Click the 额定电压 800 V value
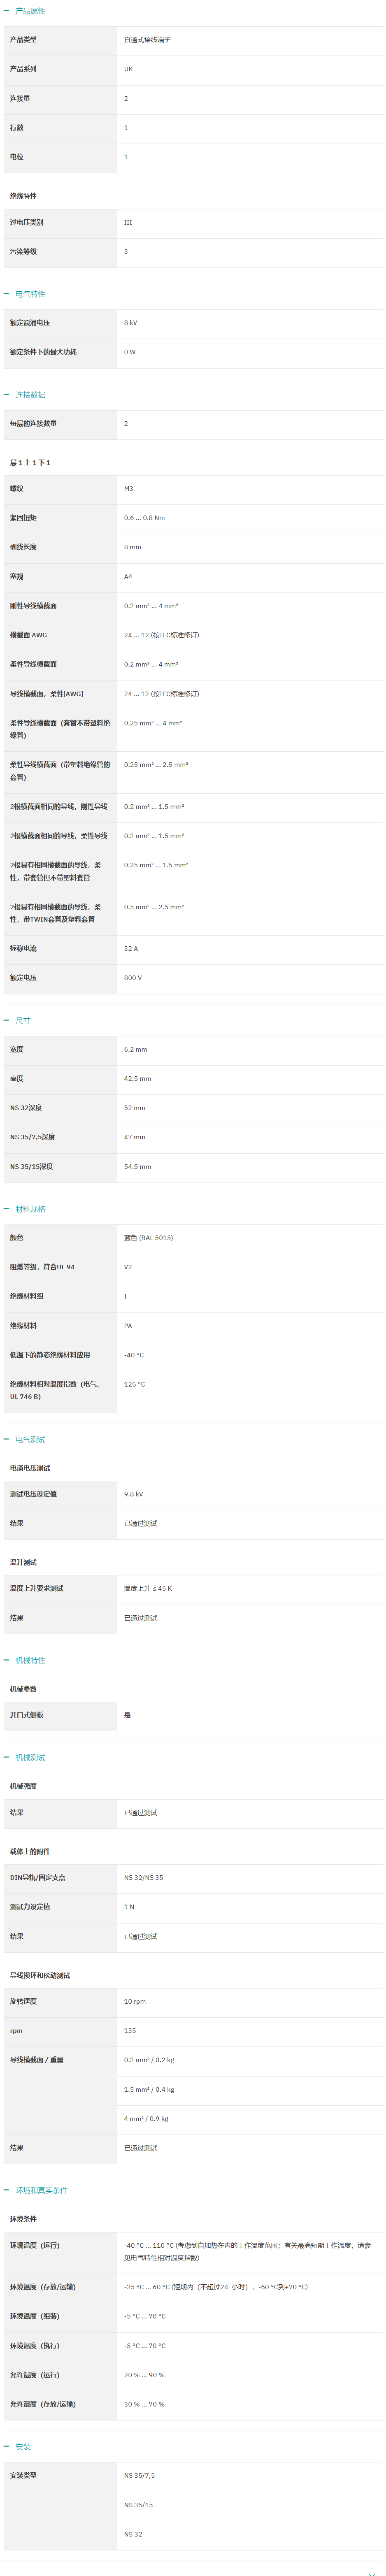This screenshot has width=386, height=2576. 133,978
